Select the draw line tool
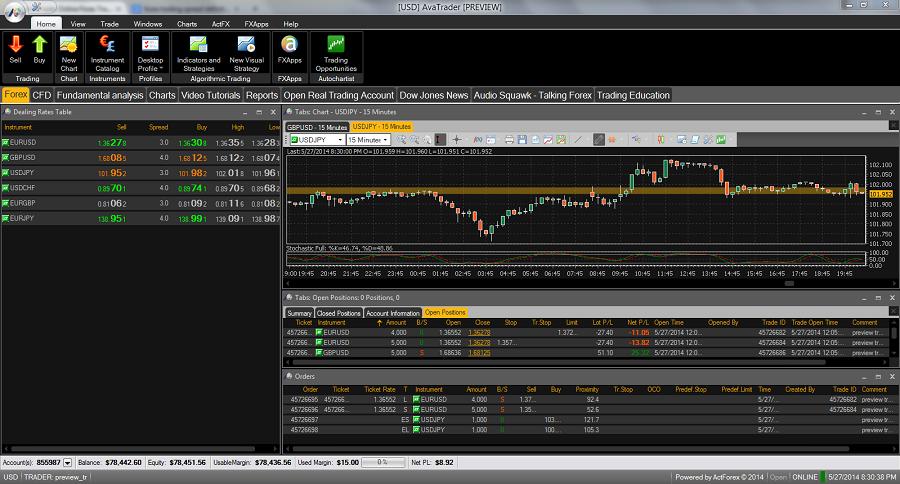 pyautogui.click(x=579, y=140)
